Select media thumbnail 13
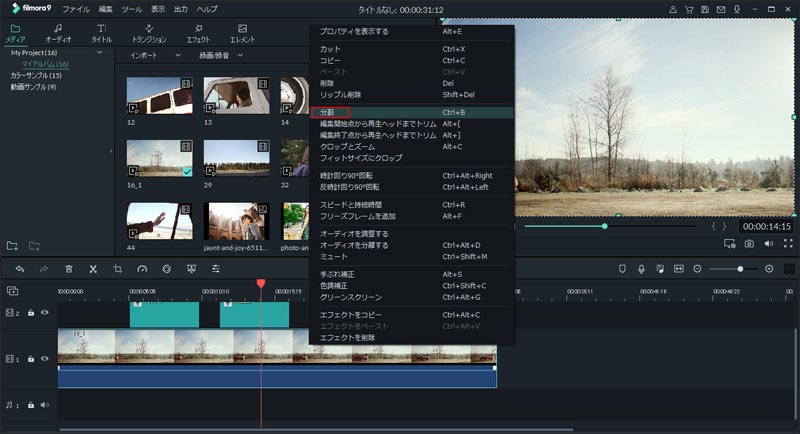 point(237,96)
